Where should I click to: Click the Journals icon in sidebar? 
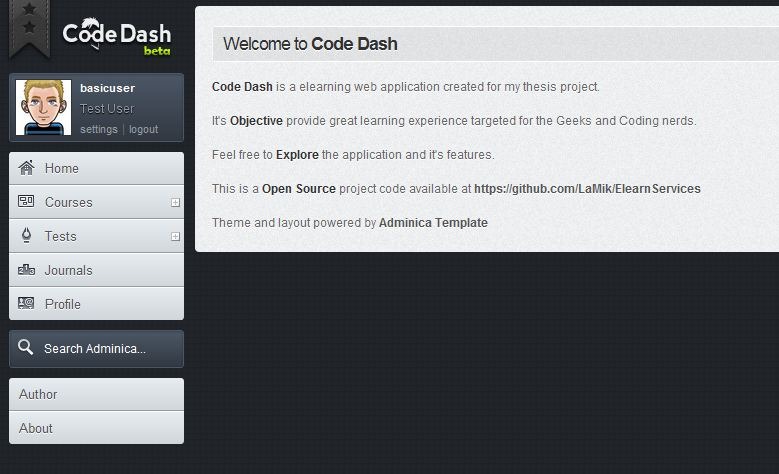point(26,270)
